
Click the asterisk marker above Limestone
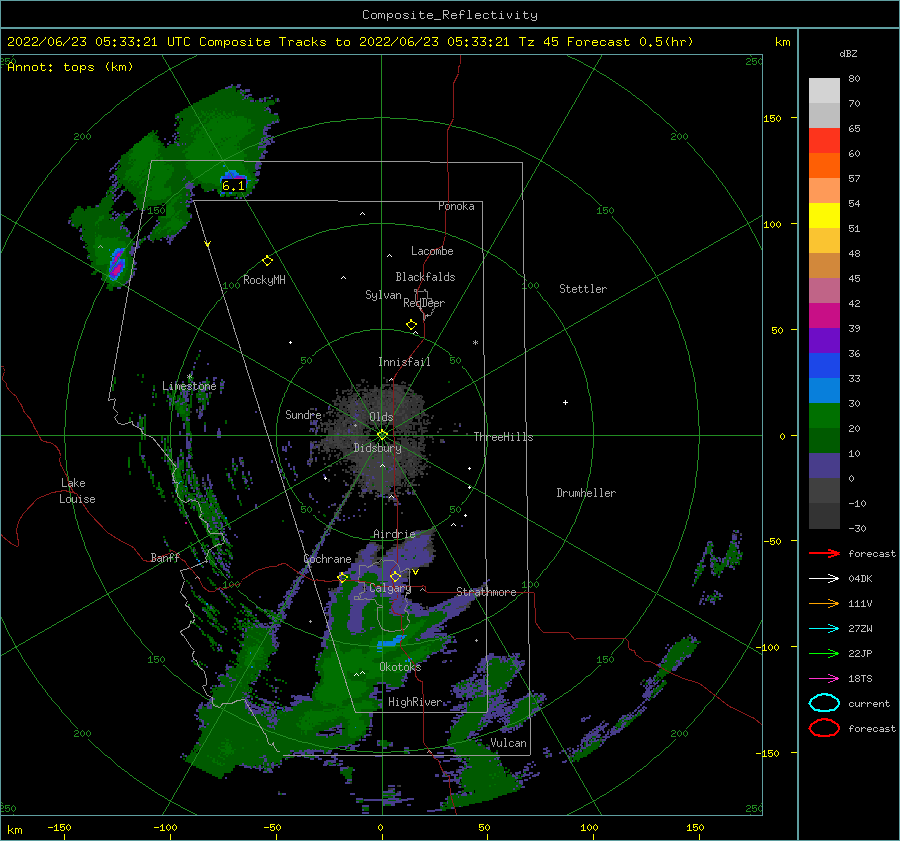[x=189, y=377]
